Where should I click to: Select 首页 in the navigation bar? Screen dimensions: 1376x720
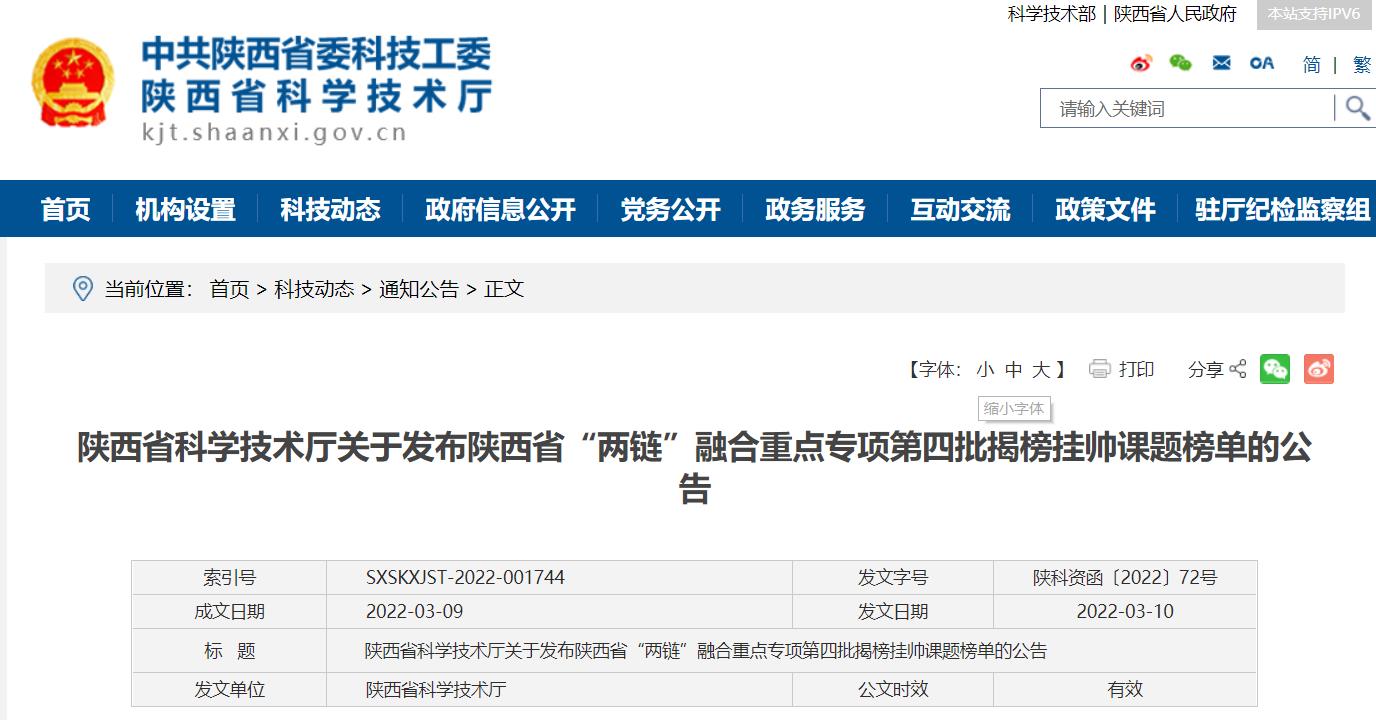(x=64, y=210)
